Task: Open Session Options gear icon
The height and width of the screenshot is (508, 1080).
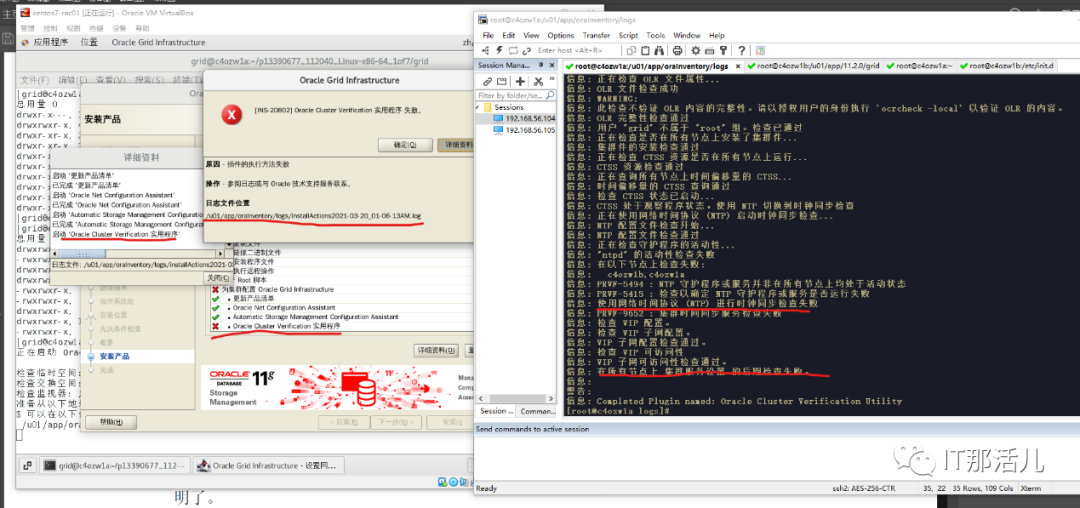Action: point(696,50)
